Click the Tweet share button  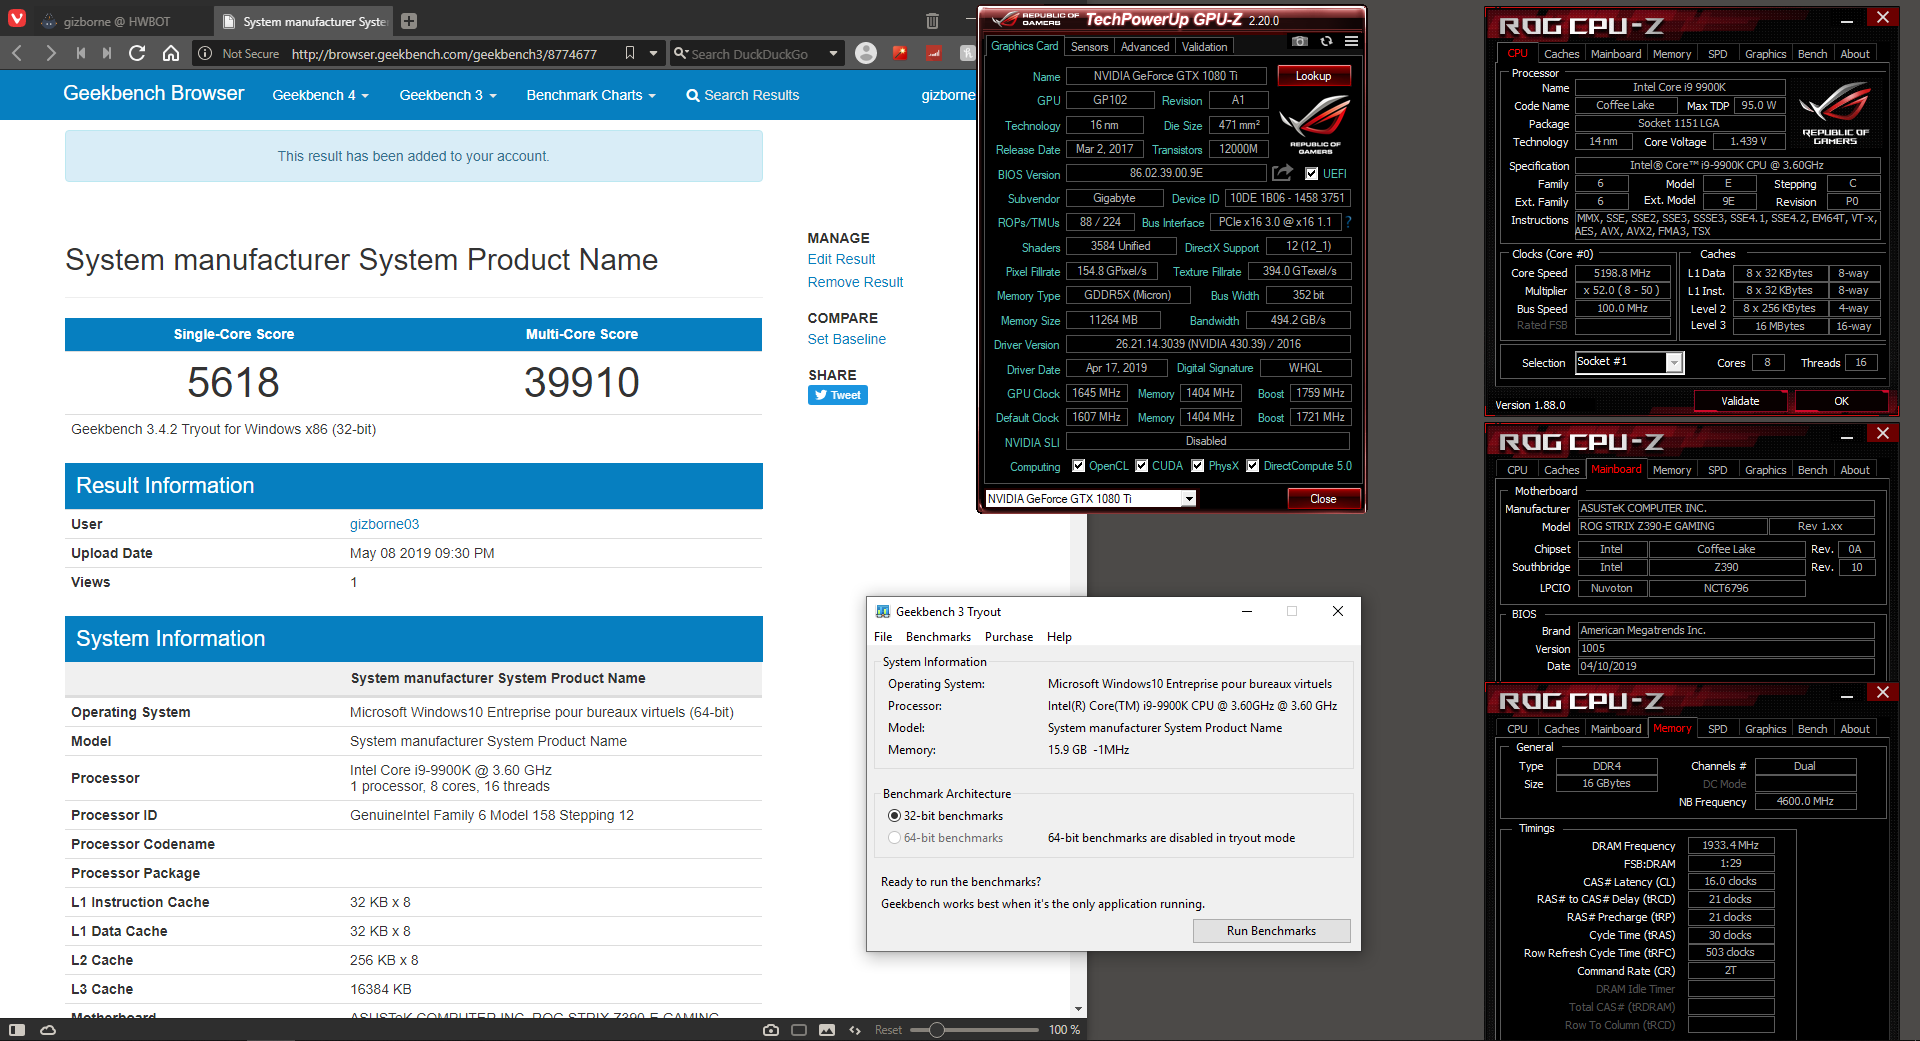click(838, 395)
